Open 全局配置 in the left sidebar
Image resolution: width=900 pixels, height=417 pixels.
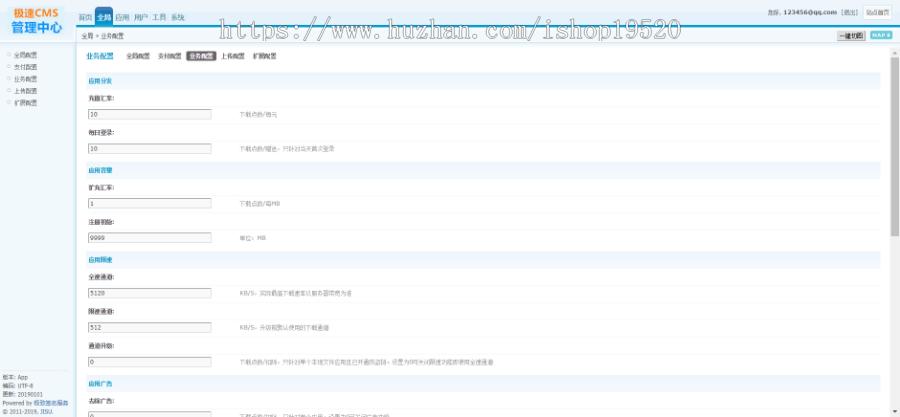point(25,55)
